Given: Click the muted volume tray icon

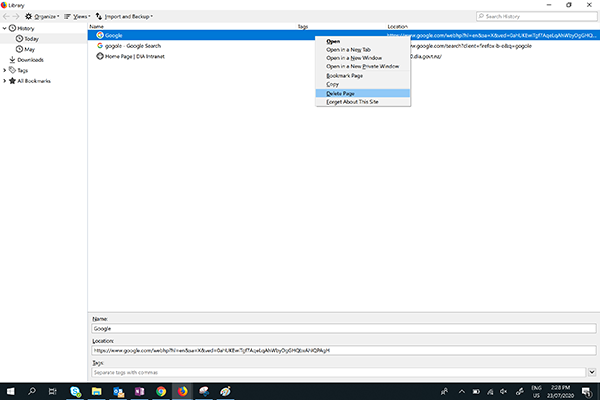Looking at the screenshot, I should (504, 392).
